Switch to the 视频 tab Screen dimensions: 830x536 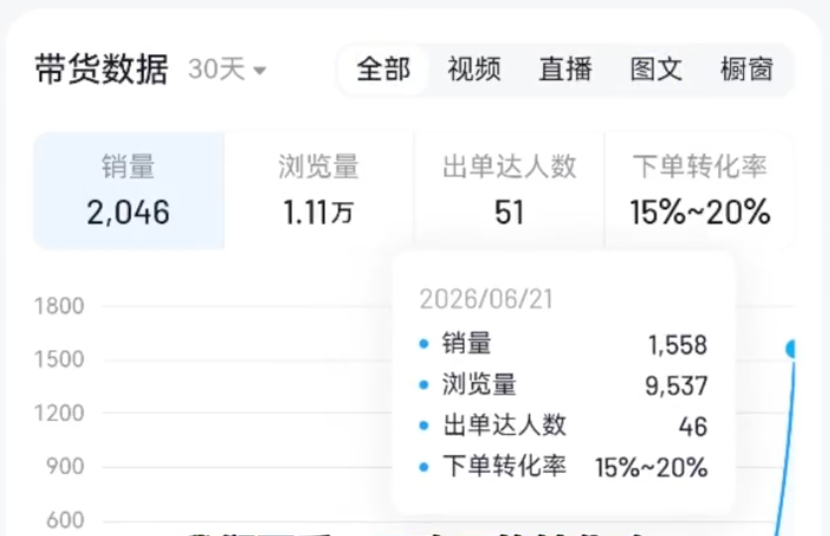pyautogui.click(x=474, y=69)
